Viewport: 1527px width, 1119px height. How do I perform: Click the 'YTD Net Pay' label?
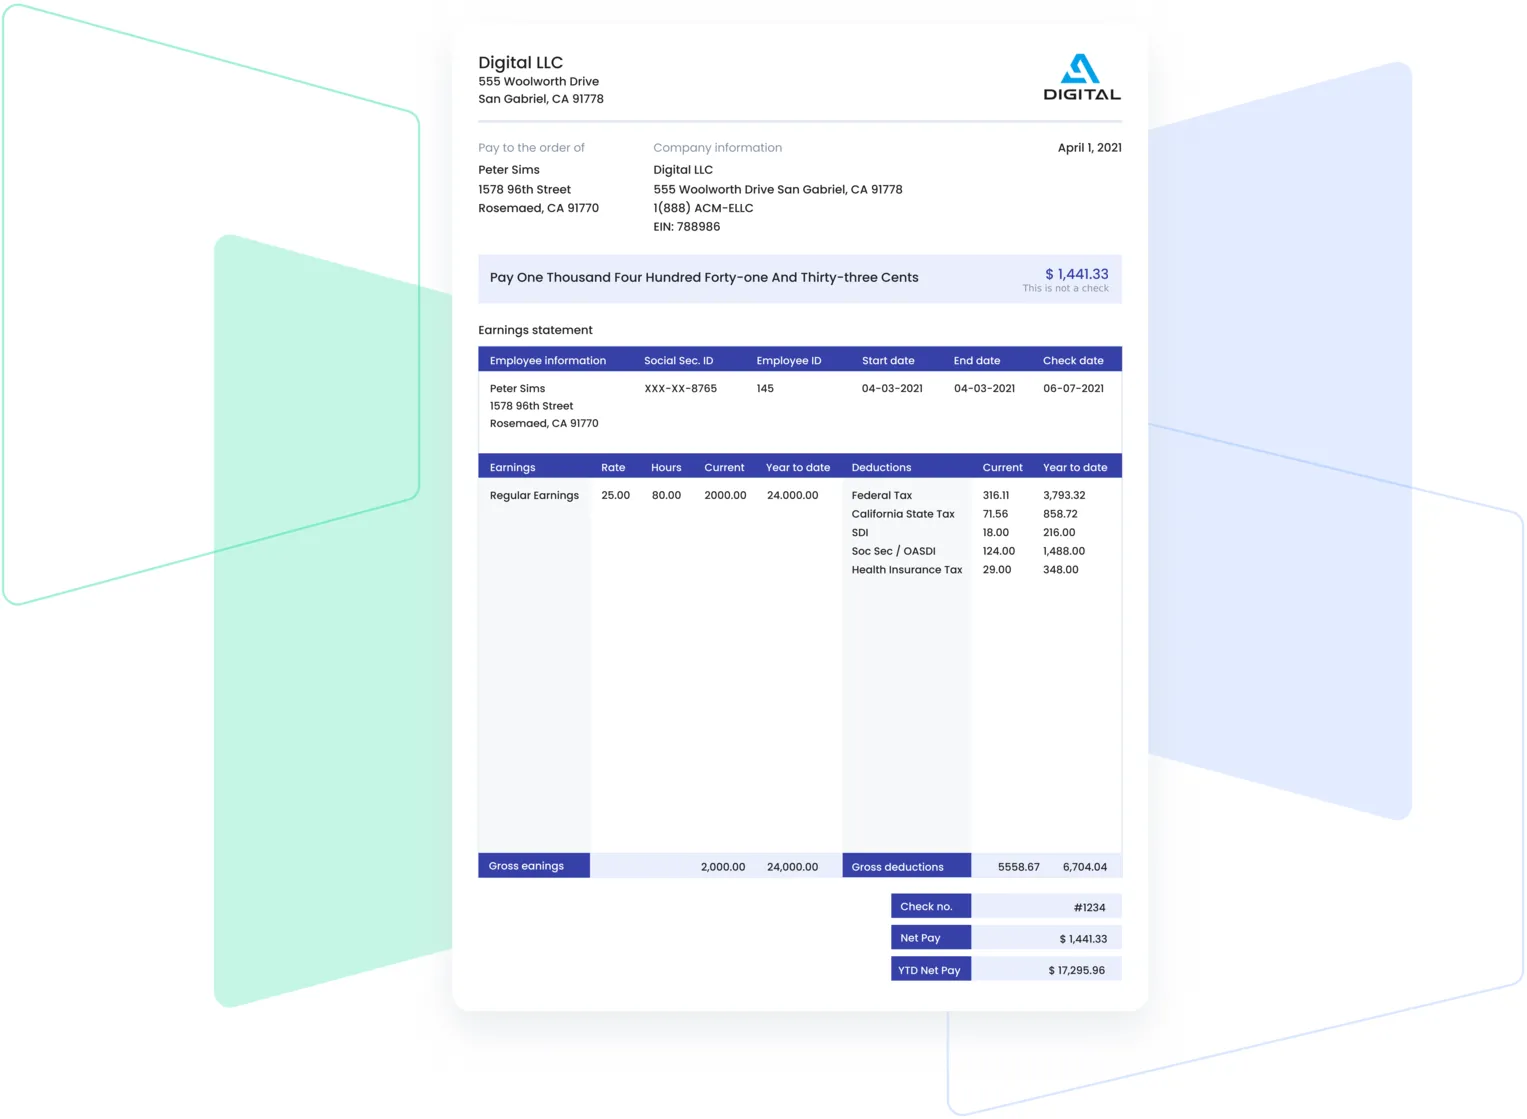[x=931, y=969]
